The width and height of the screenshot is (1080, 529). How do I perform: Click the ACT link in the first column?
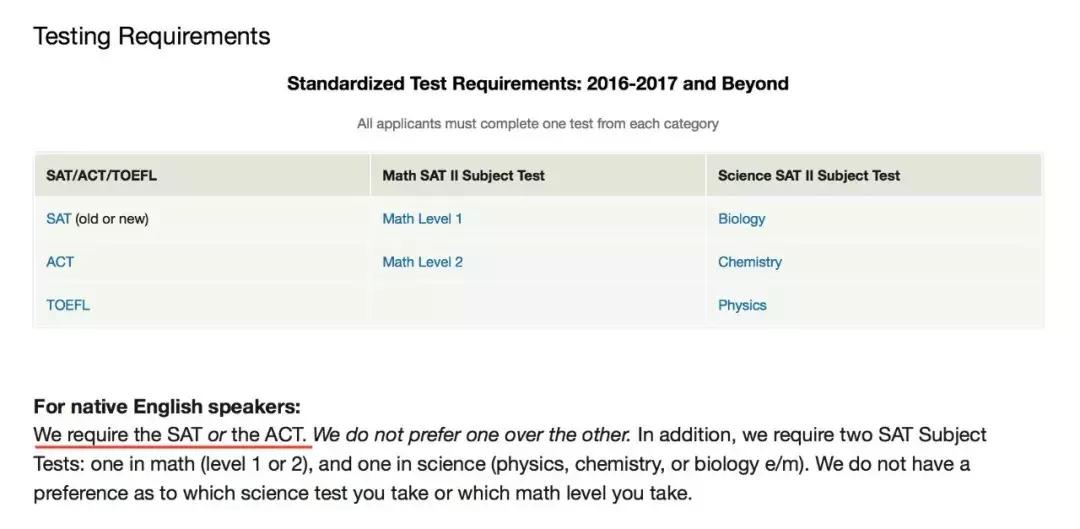[60, 262]
